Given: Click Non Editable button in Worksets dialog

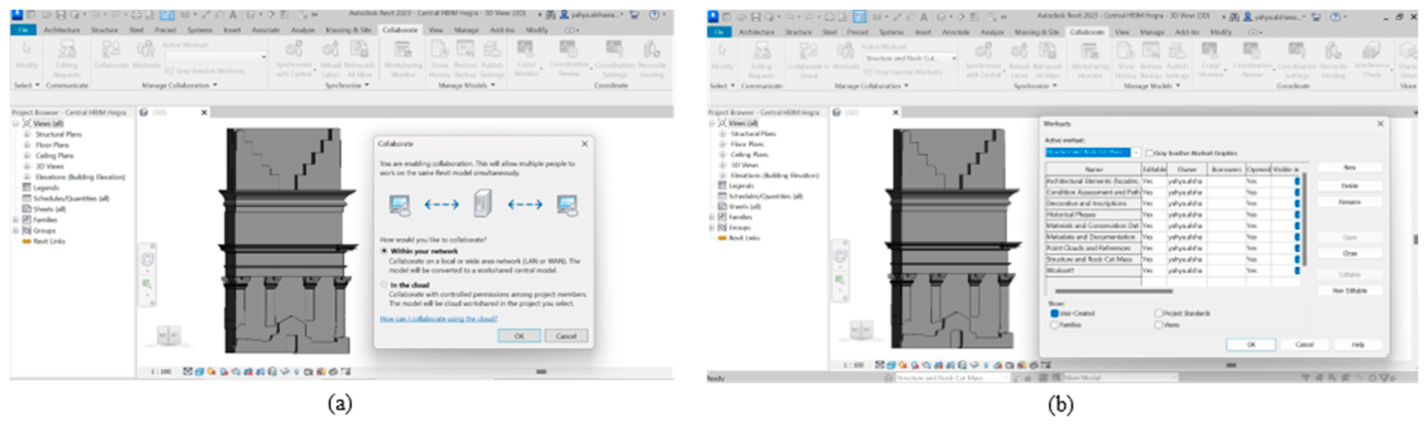Looking at the screenshot, I should point(1349,290).
